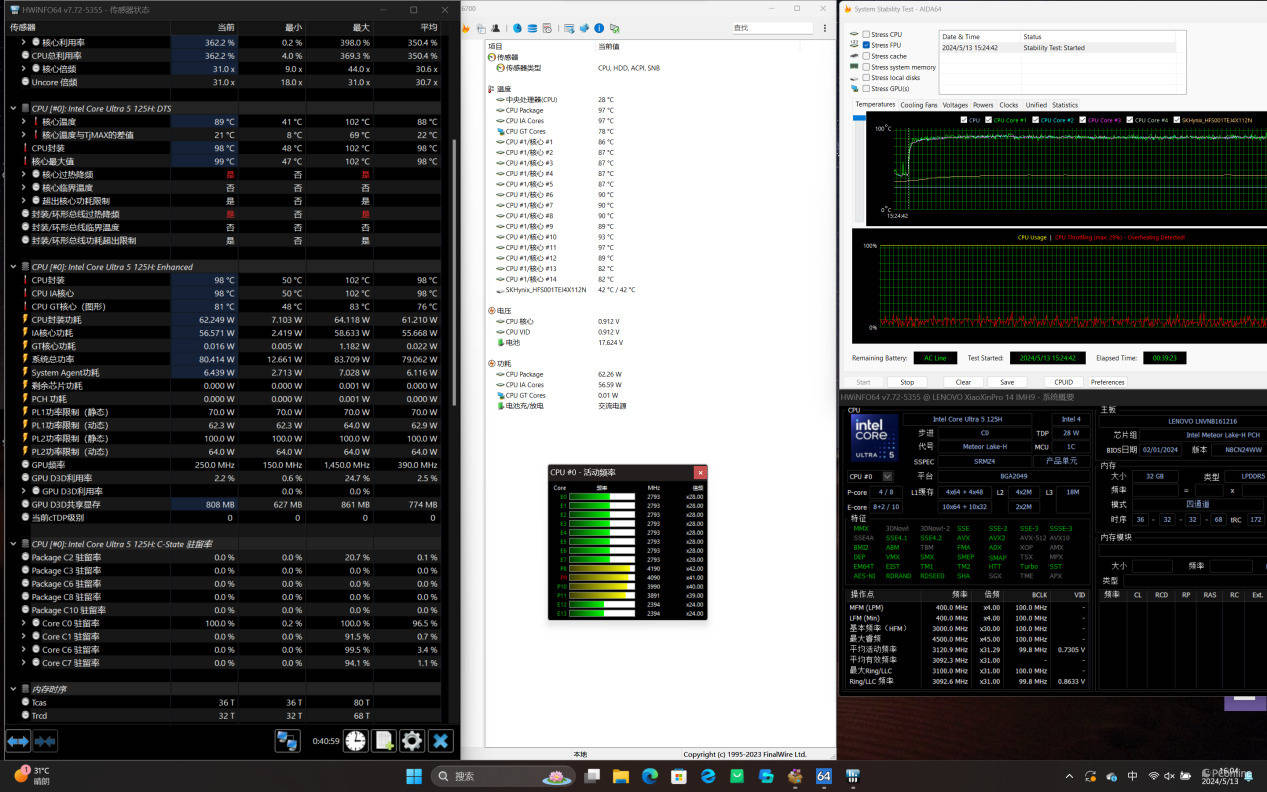
Task: Toggle the CPU Core #4 graph checkbox
Action: (1129, 120)
